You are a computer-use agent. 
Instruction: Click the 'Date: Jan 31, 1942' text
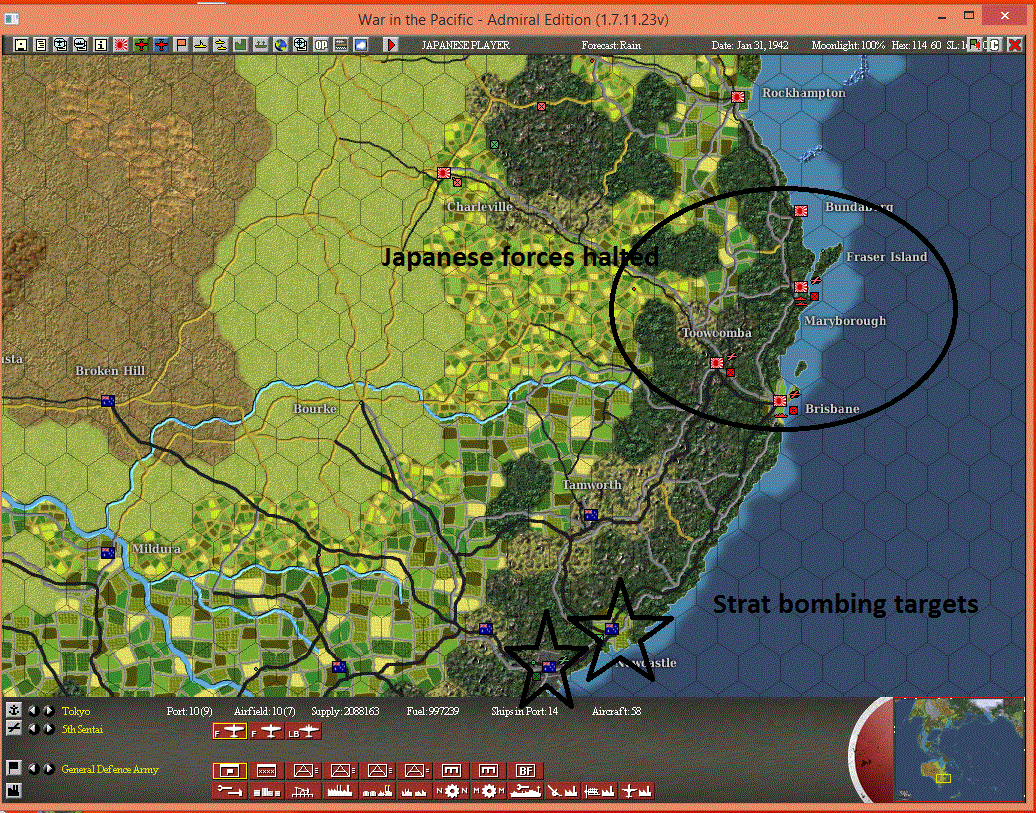(x=750, y=46)
